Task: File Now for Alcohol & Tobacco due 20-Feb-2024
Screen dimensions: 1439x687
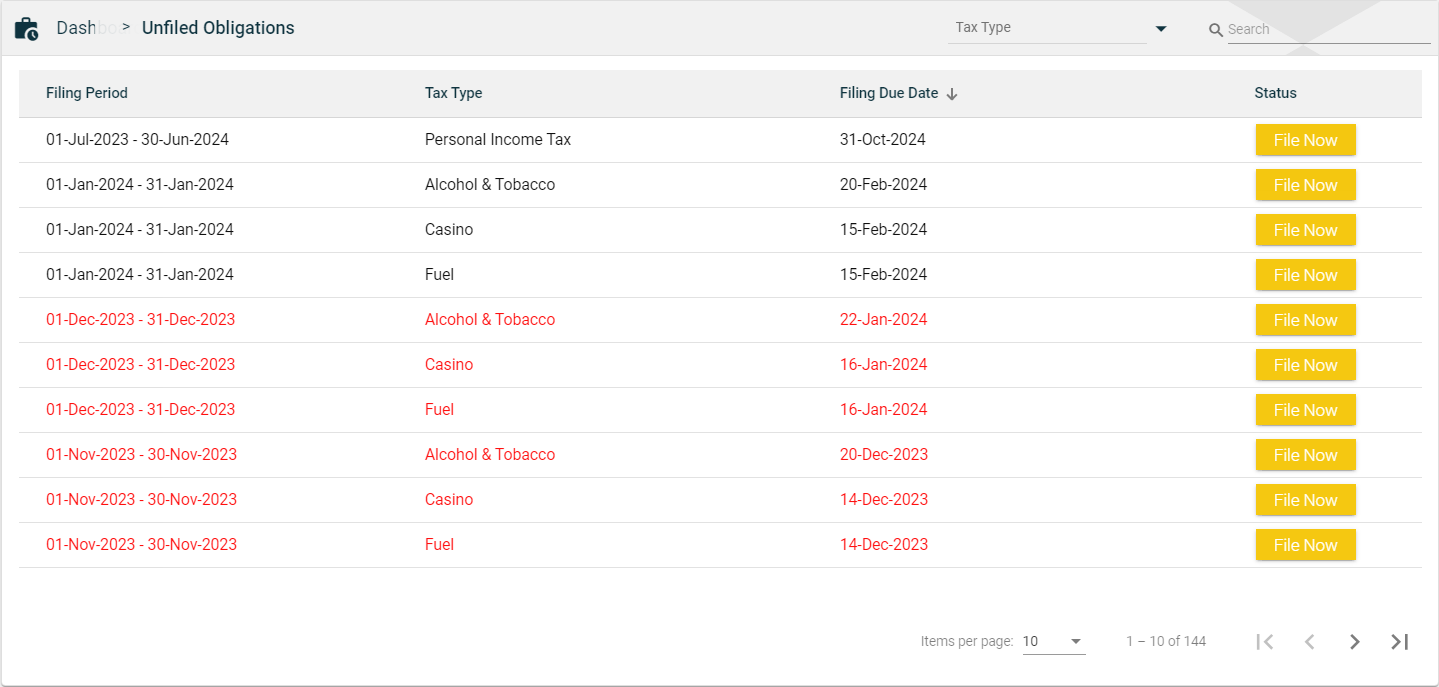Action: [x=1305, y=185]
